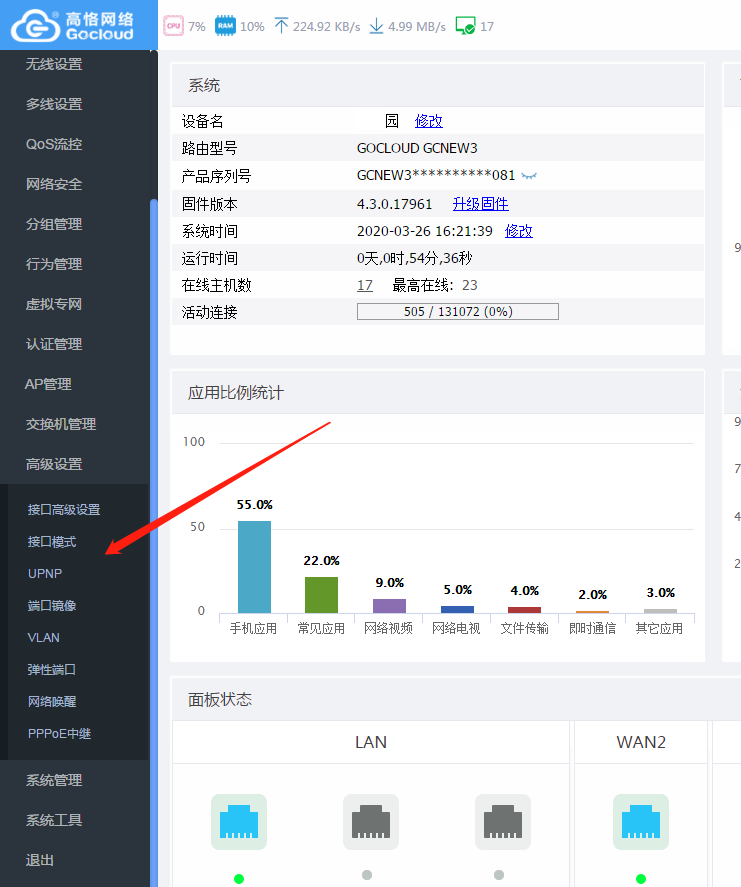Screen dimensions: 741x887
Task: Click router model GOCLOUD GCNEW3 text
Action: [417, 148]
